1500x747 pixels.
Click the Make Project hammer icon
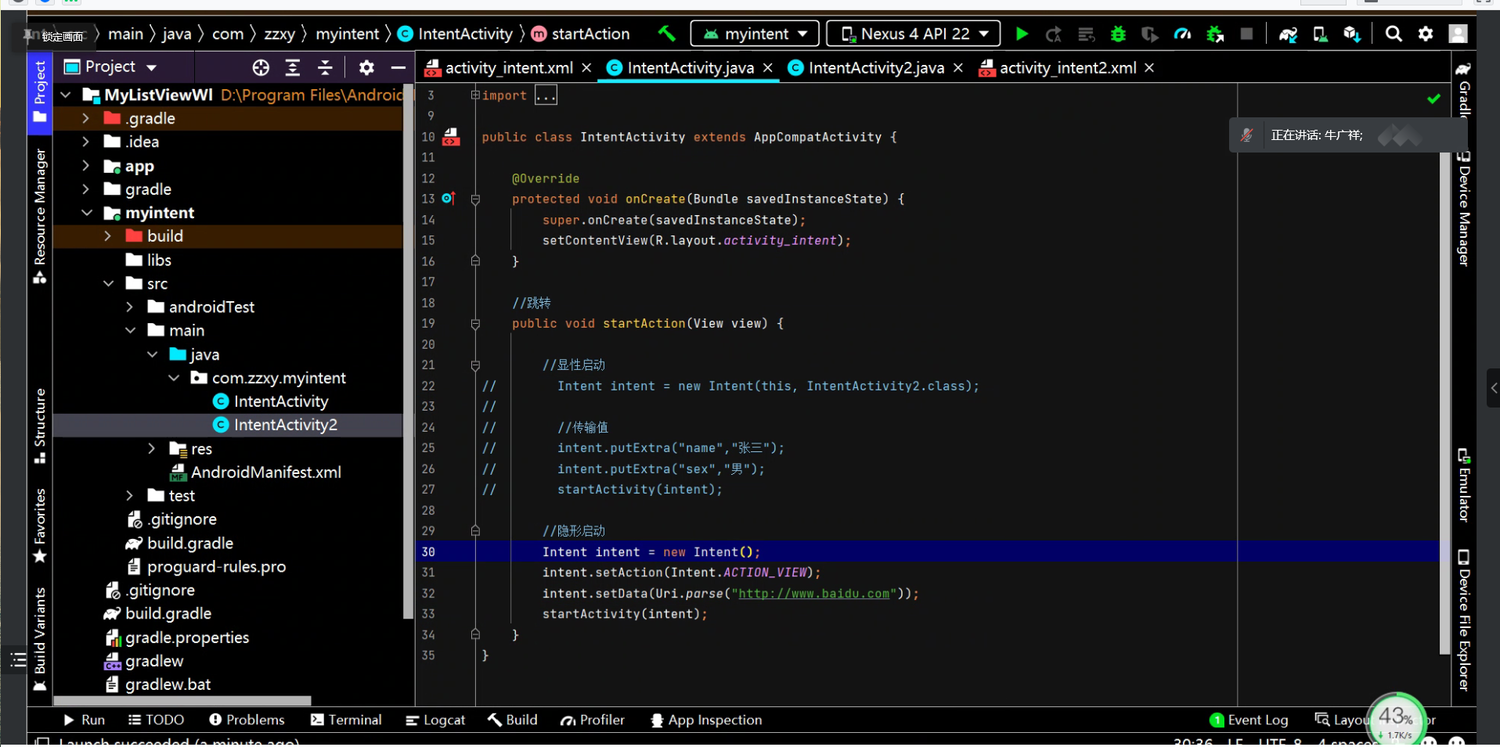pos(667,34)
